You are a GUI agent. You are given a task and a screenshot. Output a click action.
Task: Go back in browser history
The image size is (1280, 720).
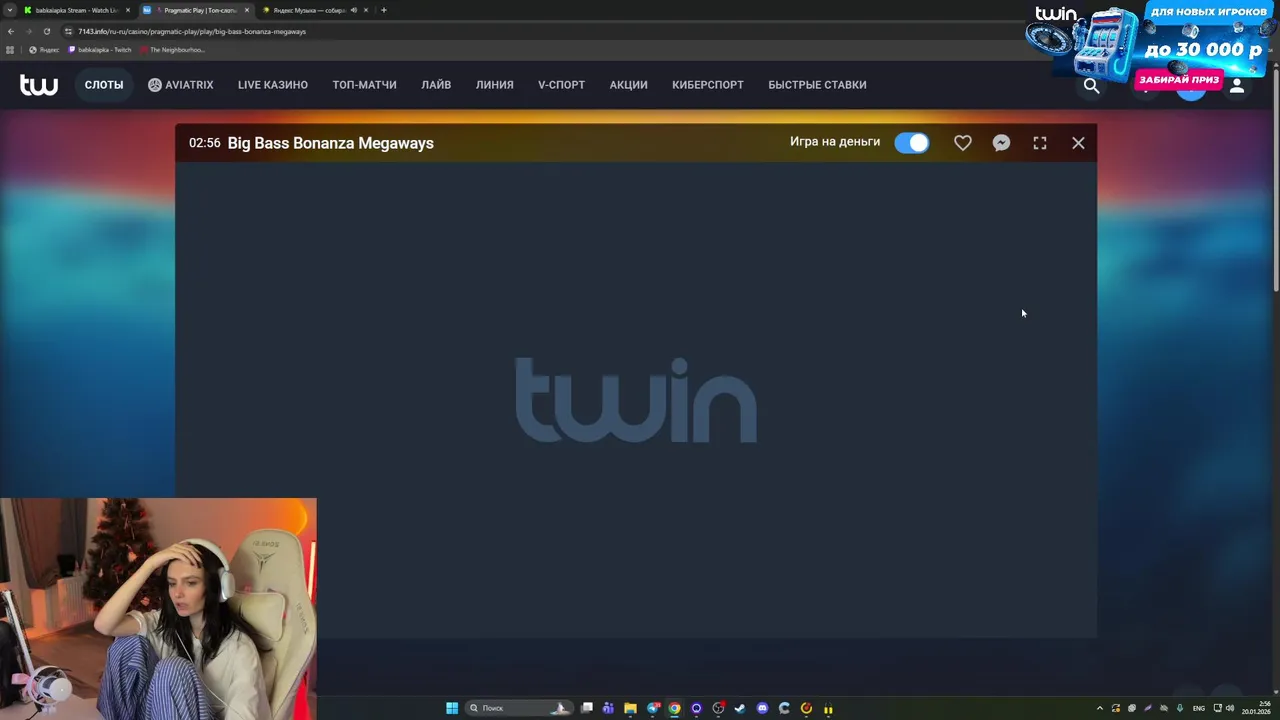coord(11,31)
